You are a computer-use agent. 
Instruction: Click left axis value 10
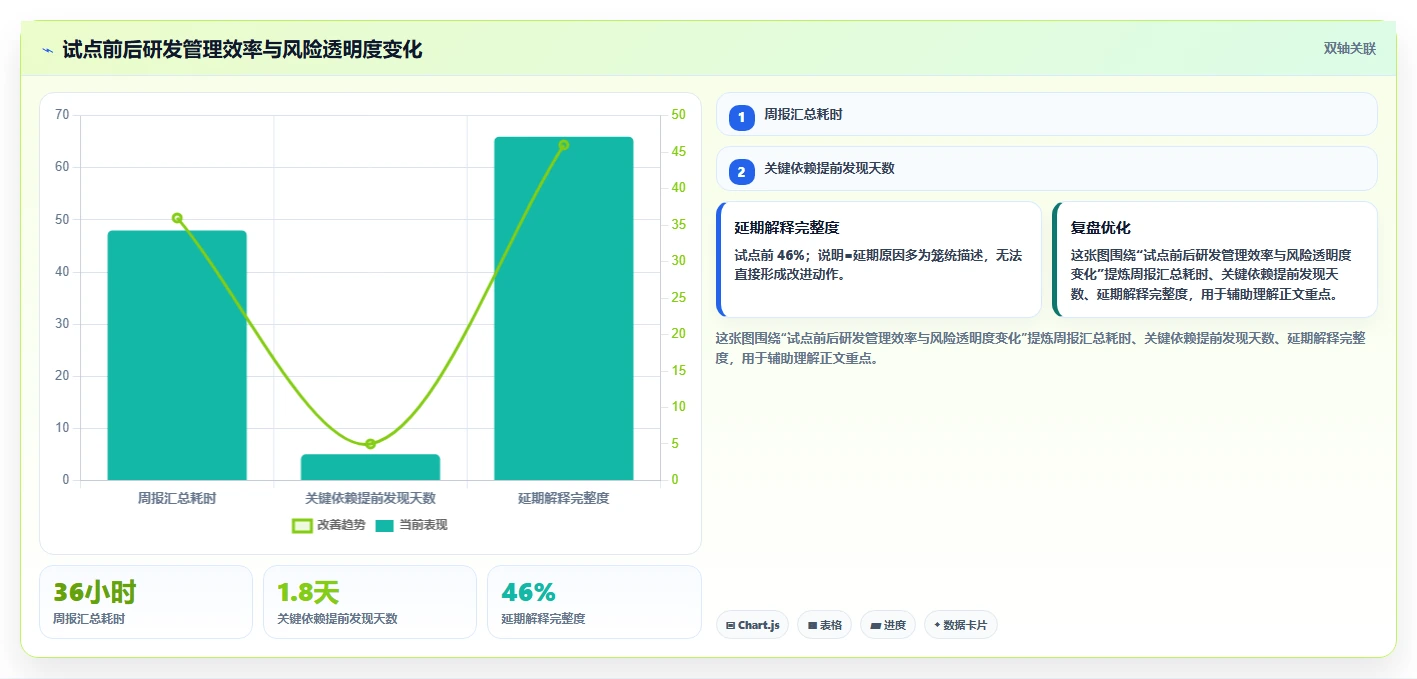click(x=62, y=428)
